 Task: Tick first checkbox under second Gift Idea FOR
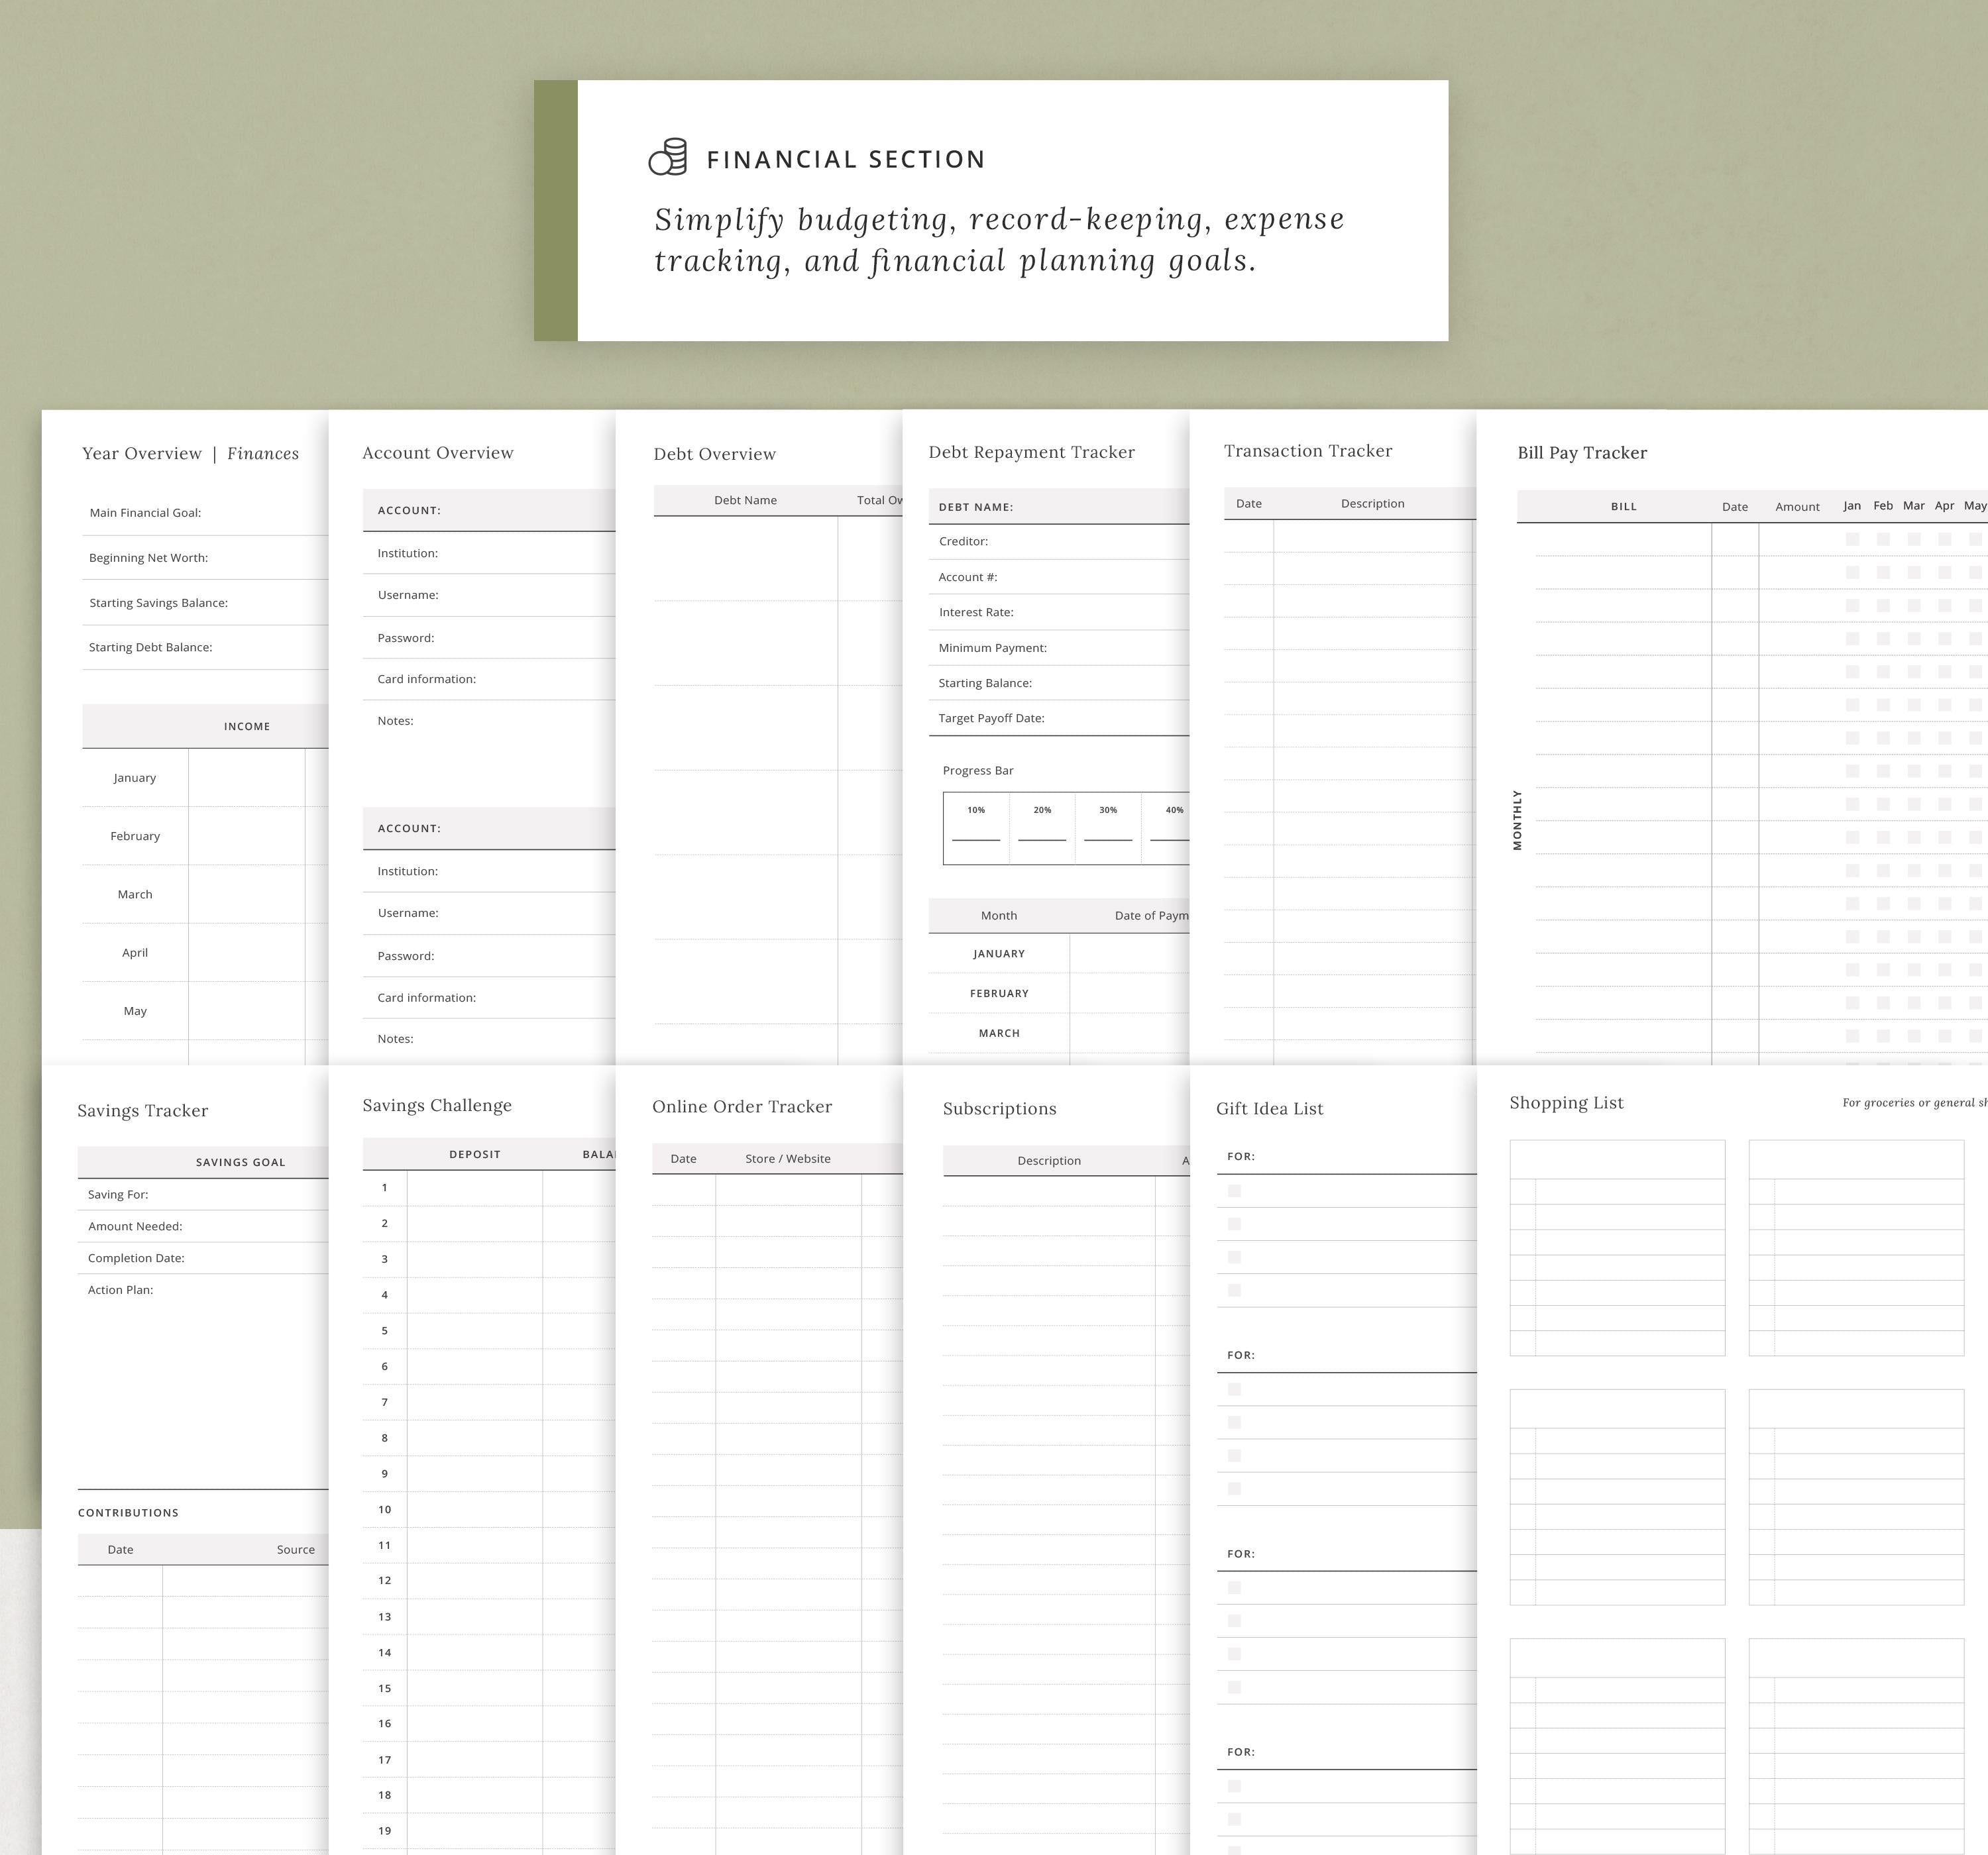(1234, 1389)
